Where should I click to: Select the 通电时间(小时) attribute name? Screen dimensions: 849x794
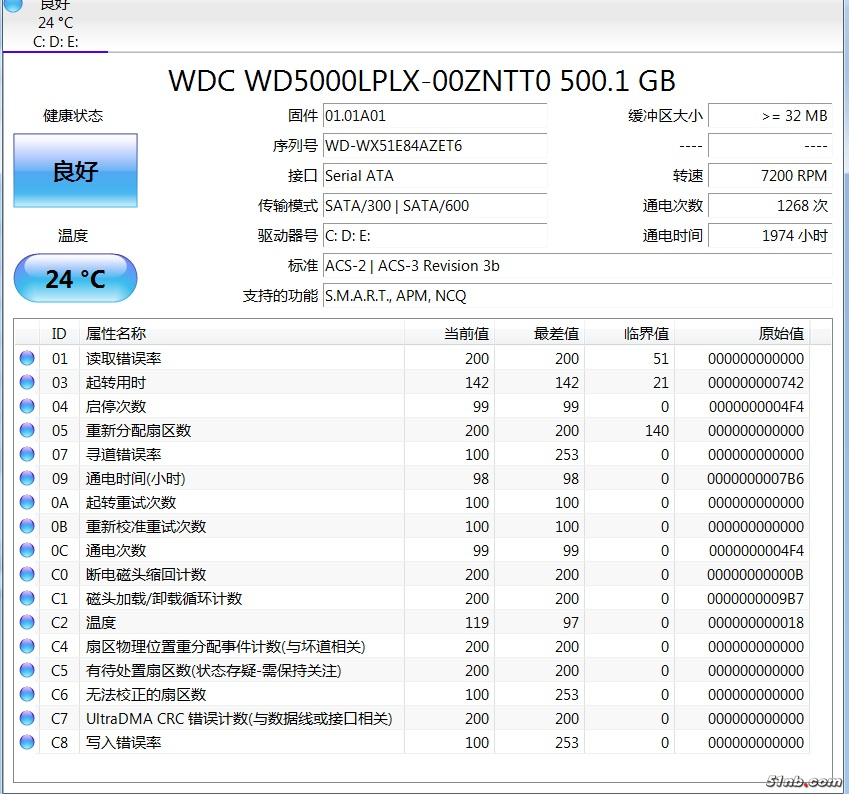tap(135, 478)
